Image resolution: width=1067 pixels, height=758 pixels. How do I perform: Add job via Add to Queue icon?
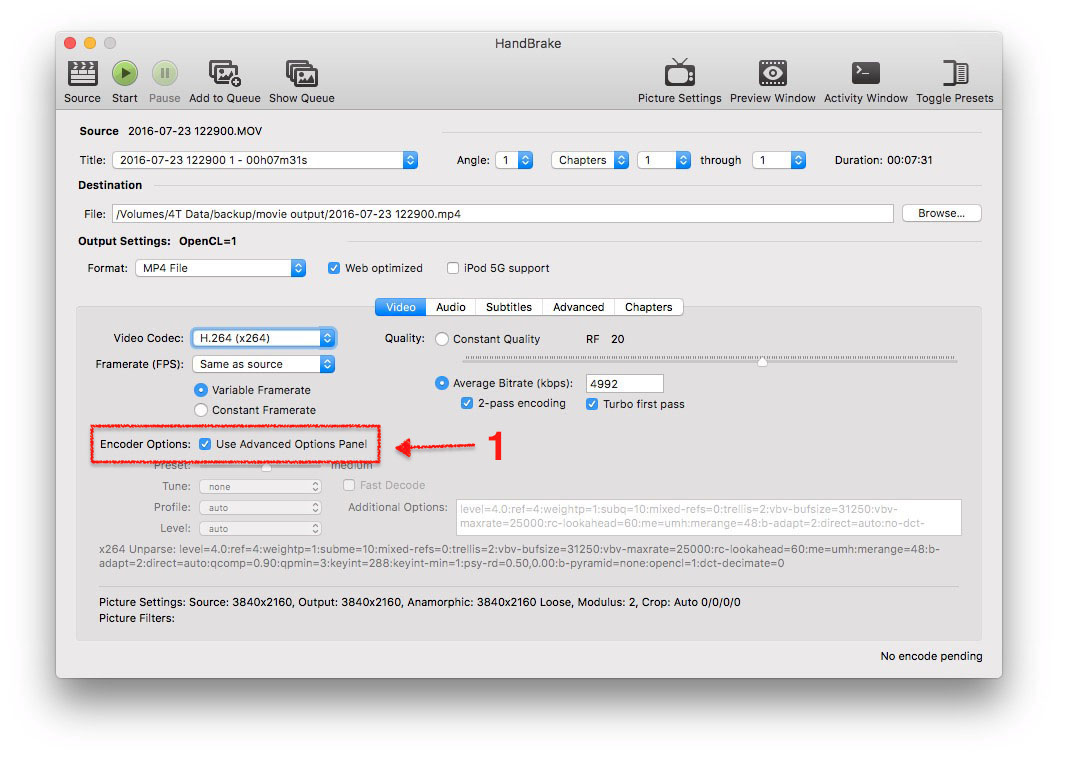(225, 73)
